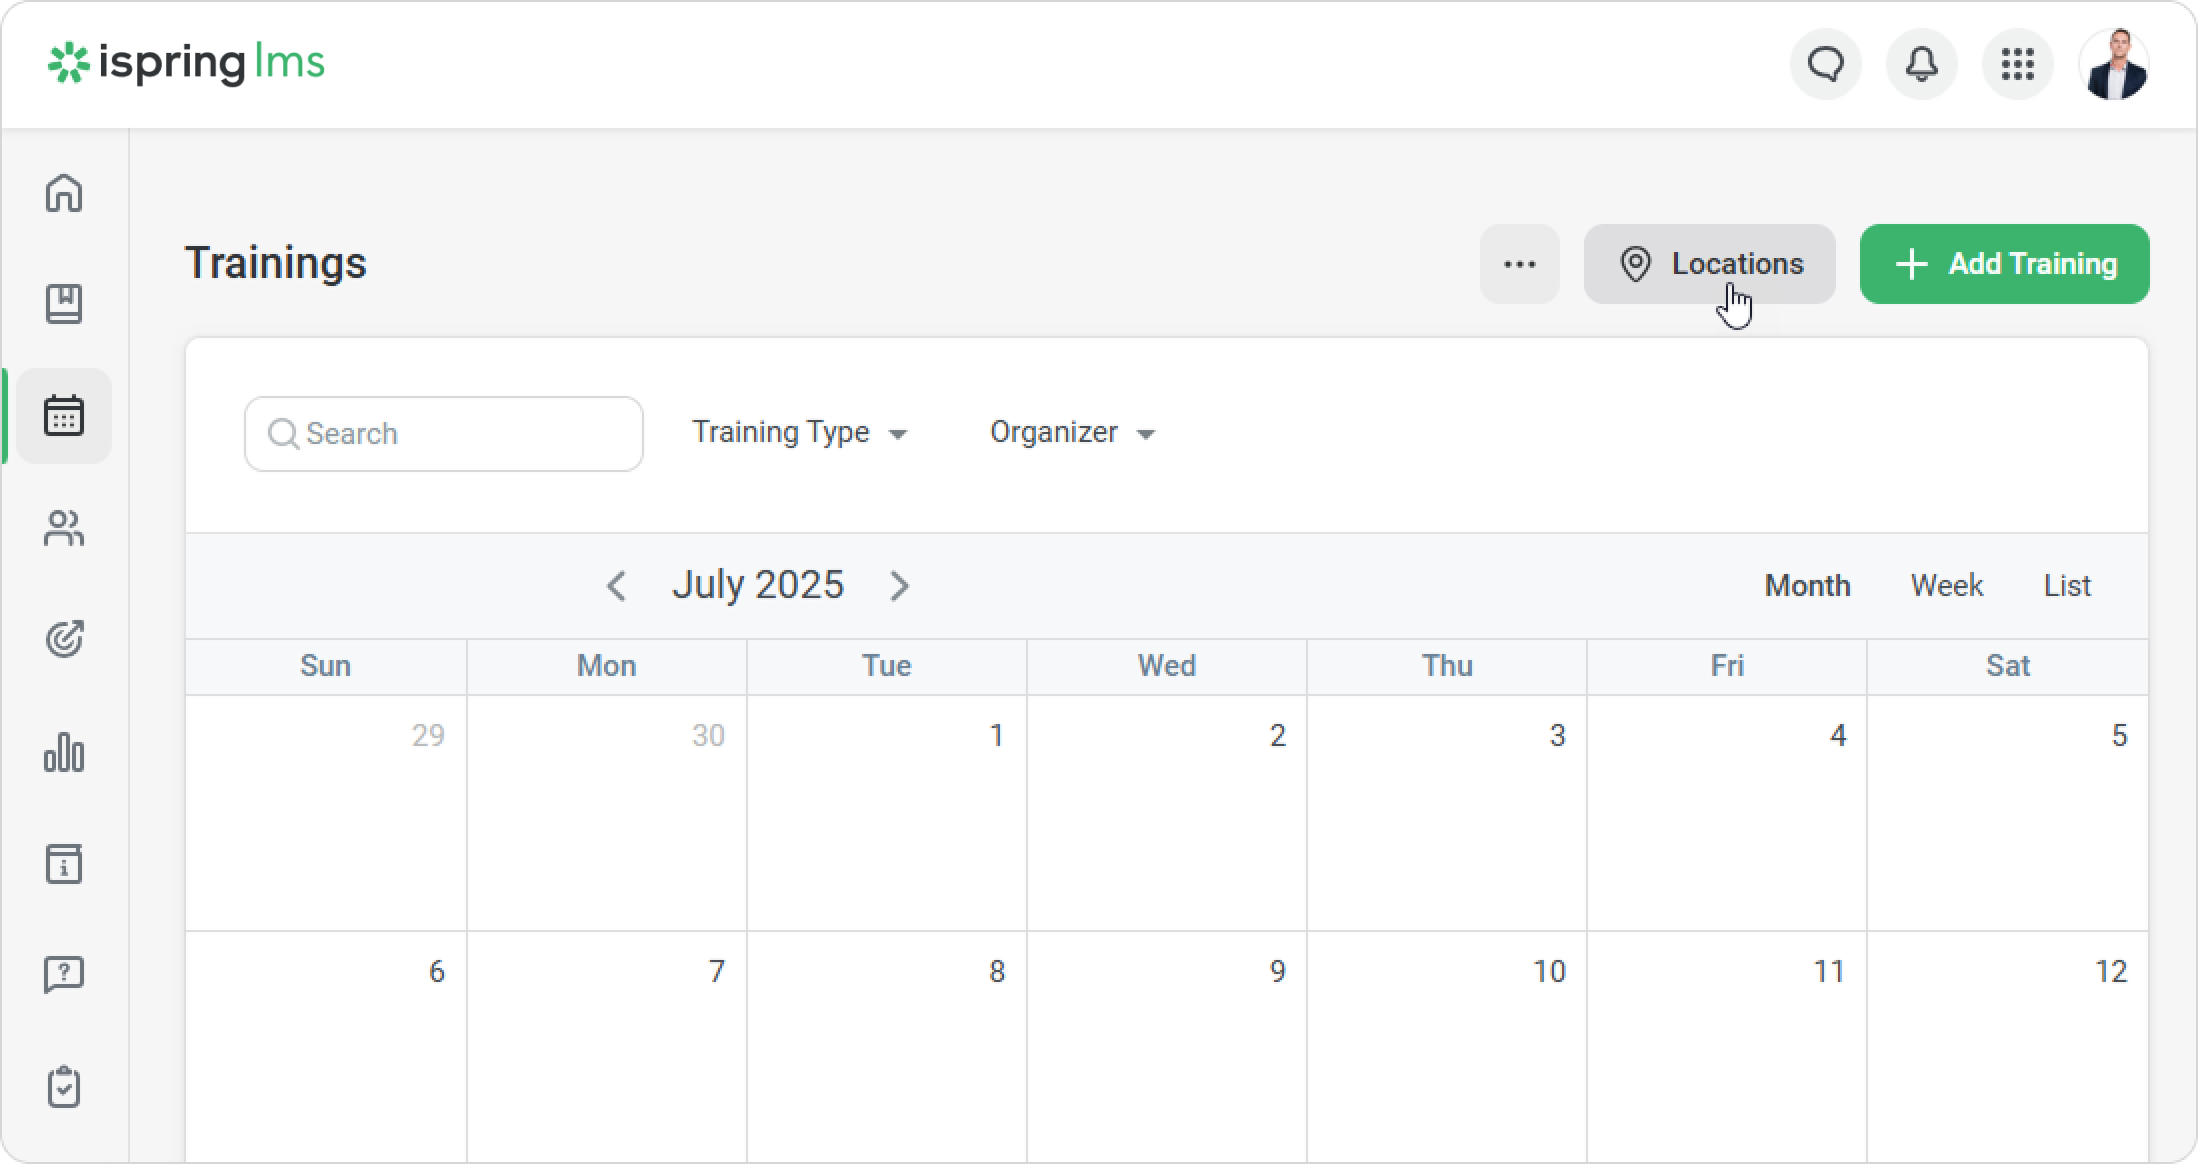Open the clipboard checkmark sidebar icon
Viewport: 2198px width, 1164px height.
(64, 1087)
